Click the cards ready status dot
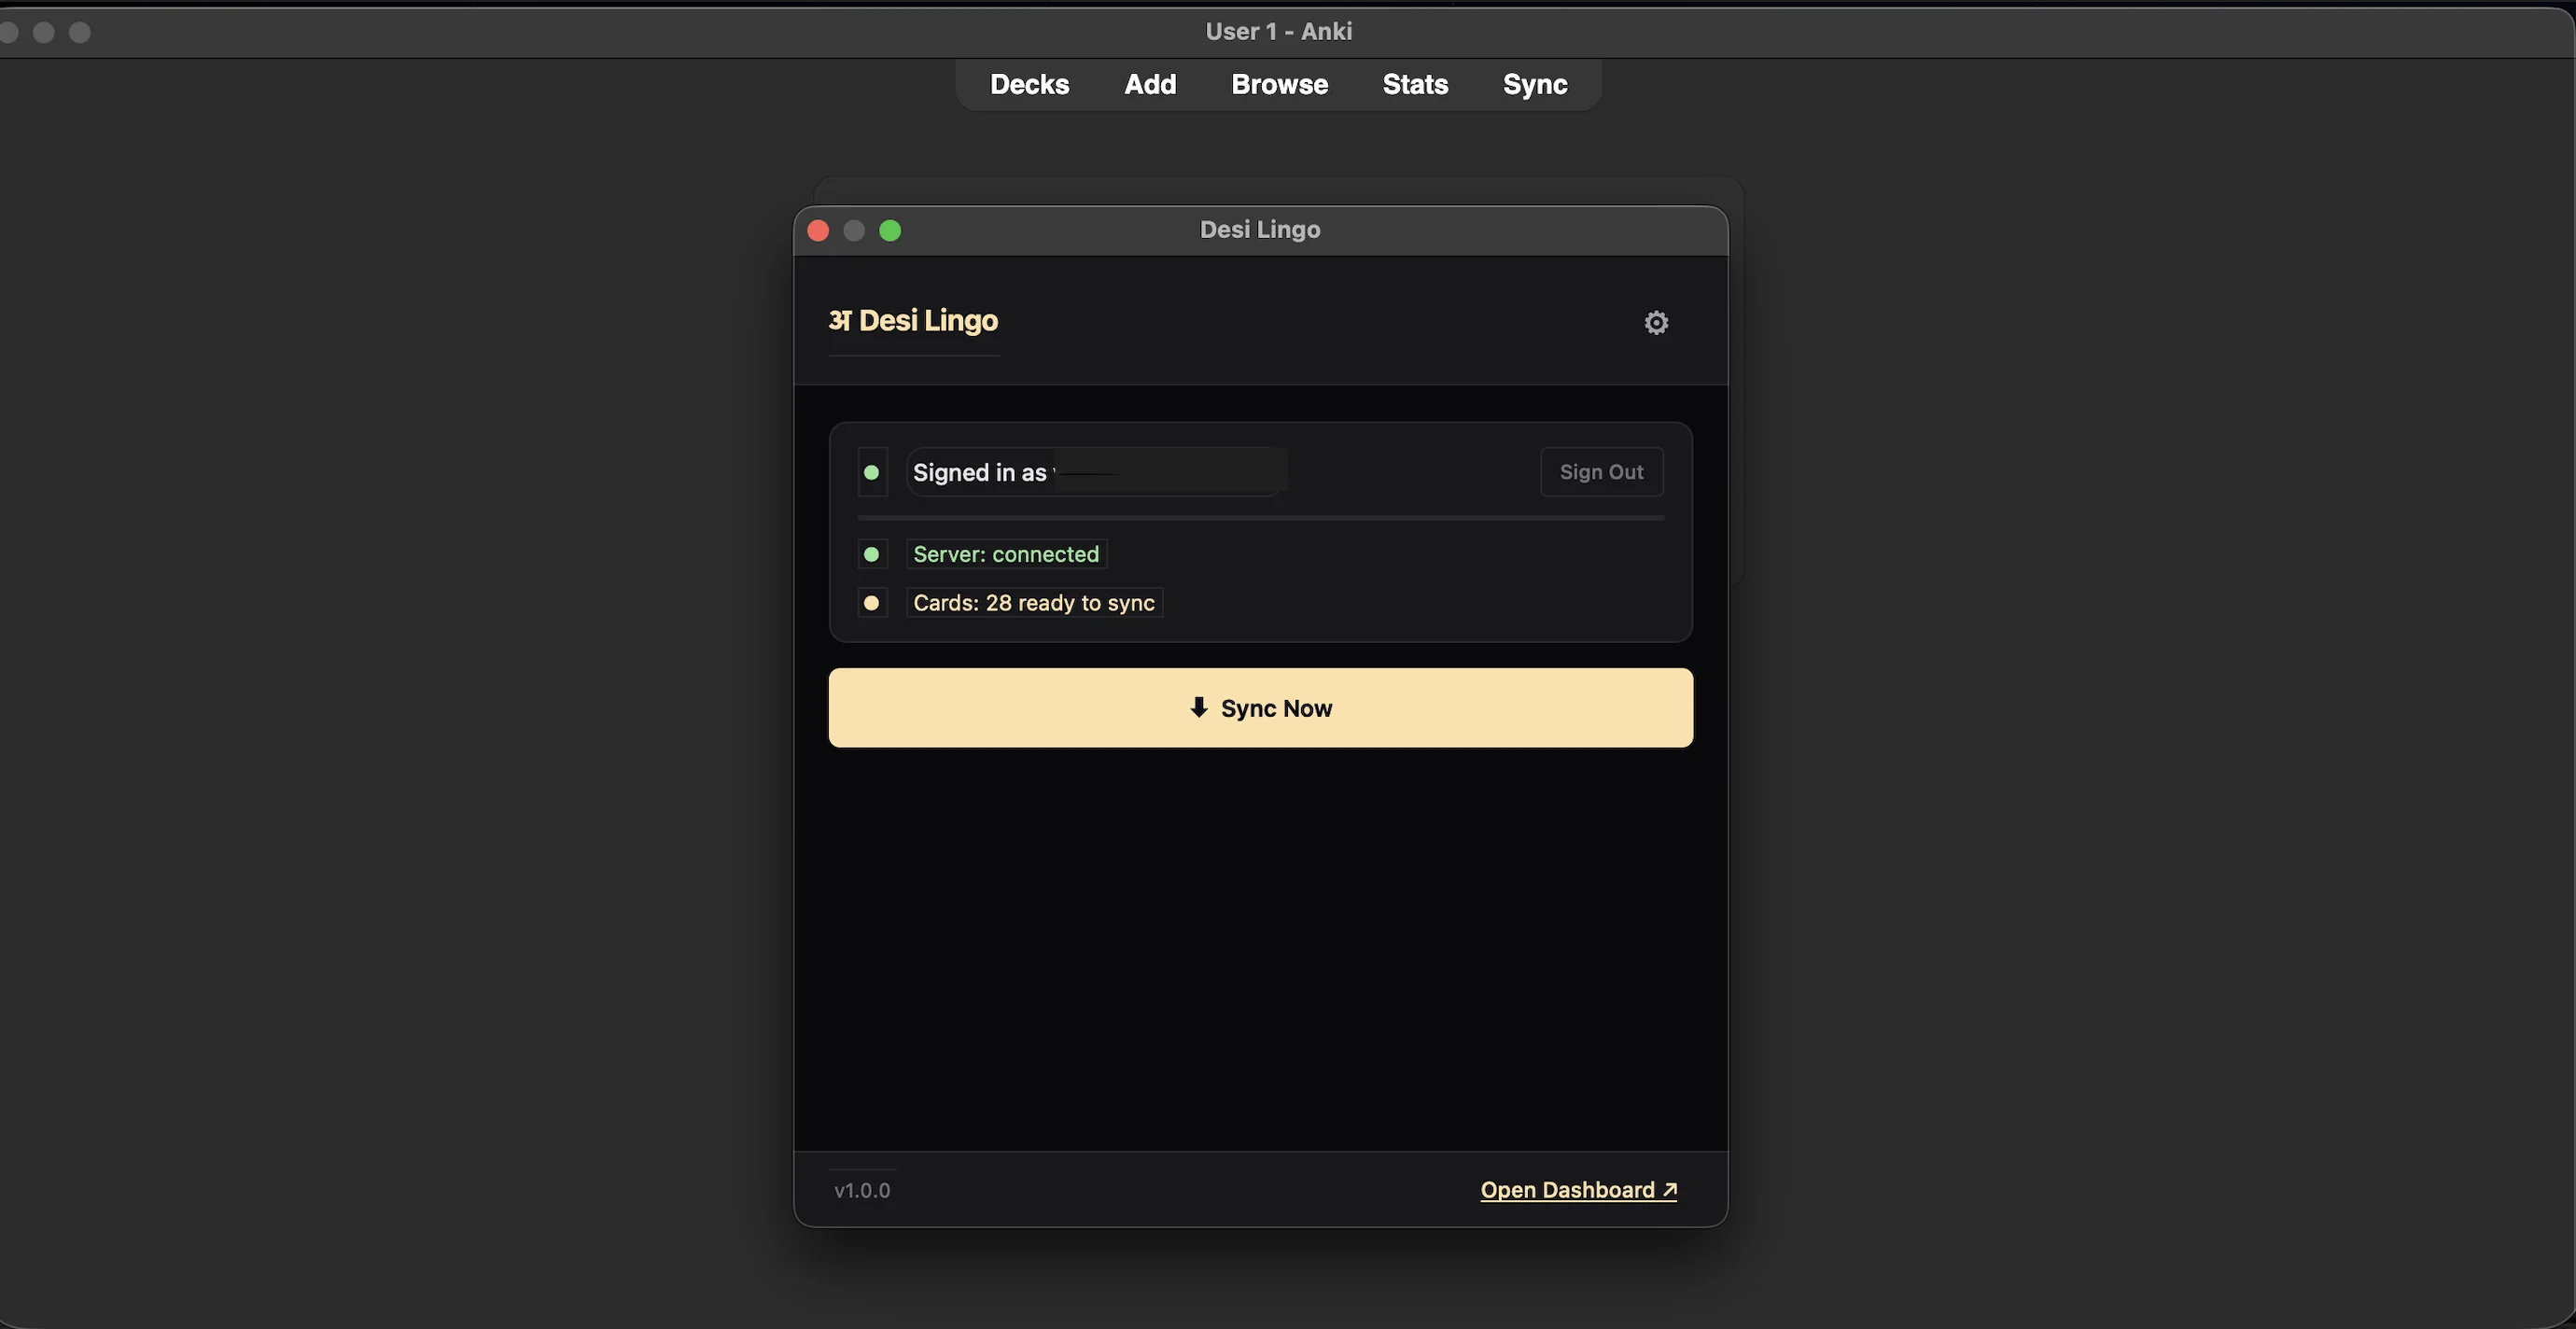Screen dimensions: 2576x1329 tap(871, 602)
